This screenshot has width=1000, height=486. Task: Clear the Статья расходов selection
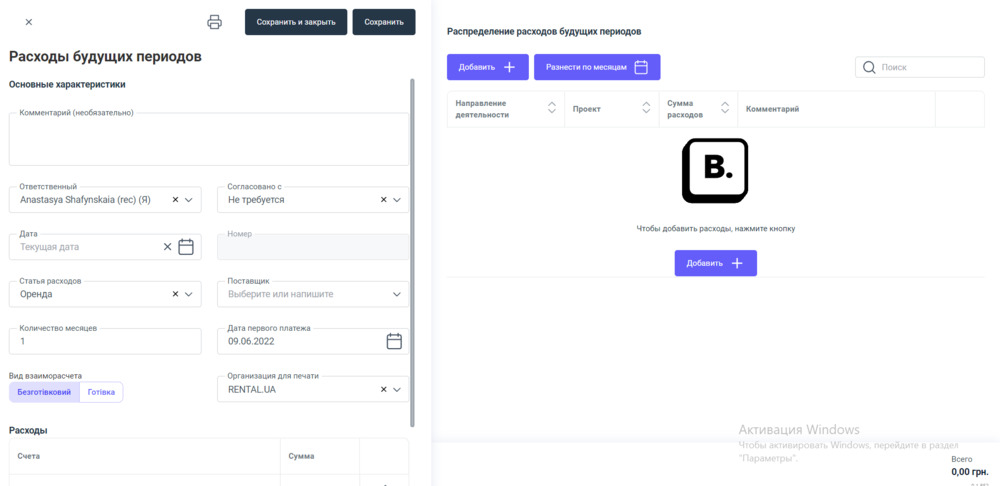tap(175, 295)
